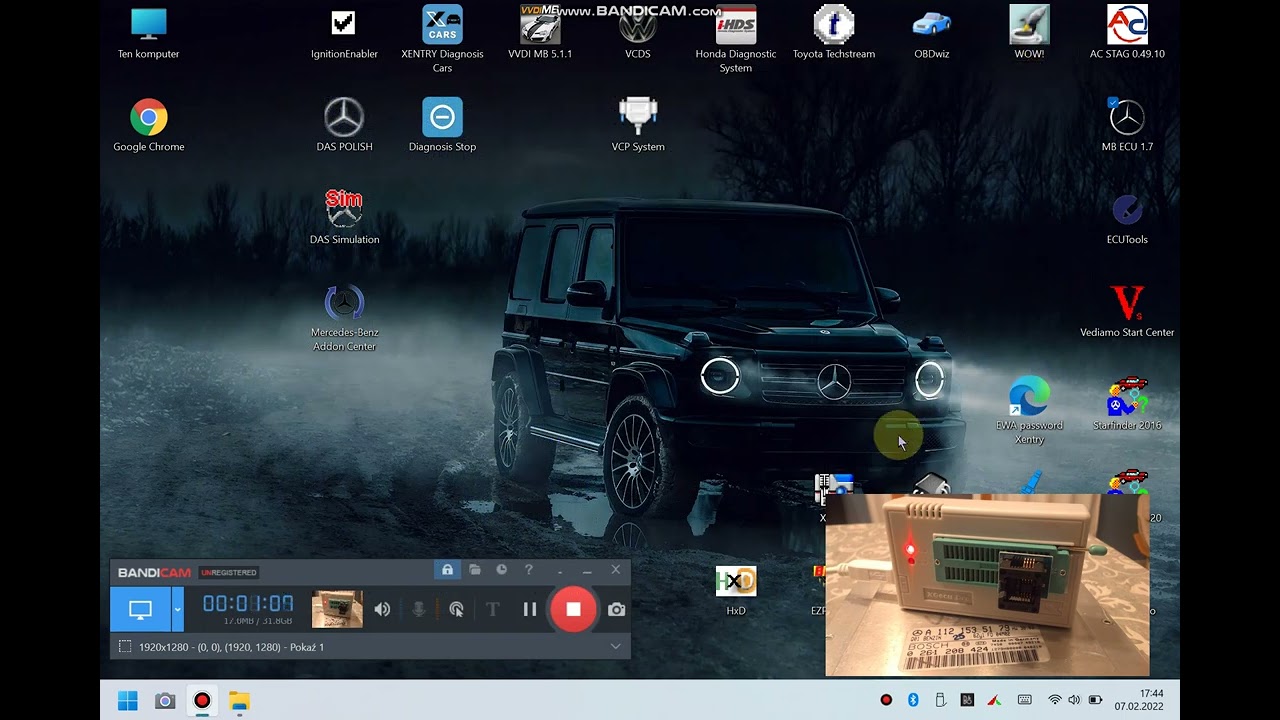1280x720 pixels.
Task: Open File Explorer from the taskbar
Action: [239, 701]
